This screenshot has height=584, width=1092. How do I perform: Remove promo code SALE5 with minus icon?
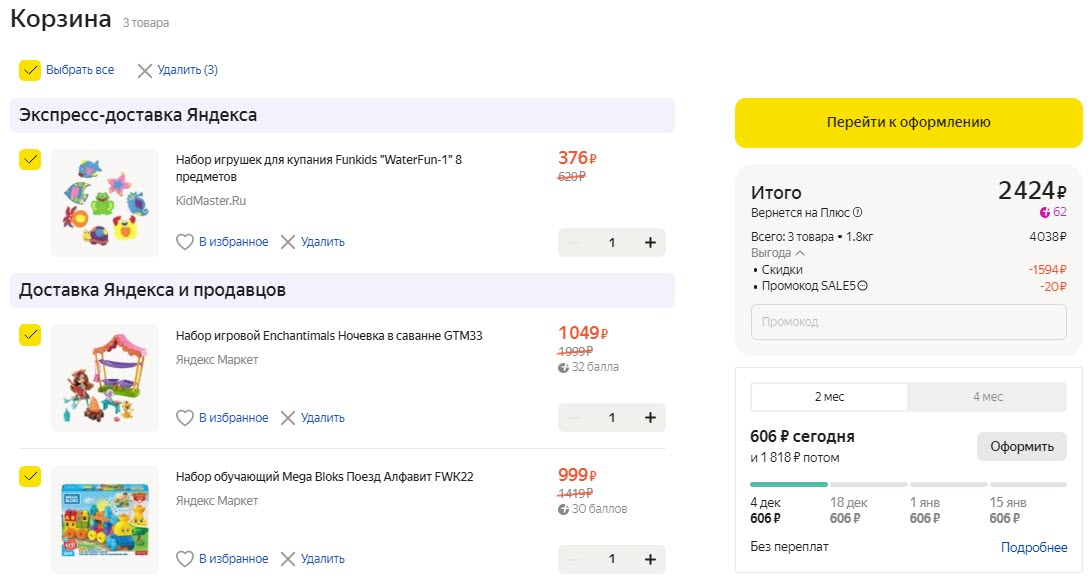(863, 286)
